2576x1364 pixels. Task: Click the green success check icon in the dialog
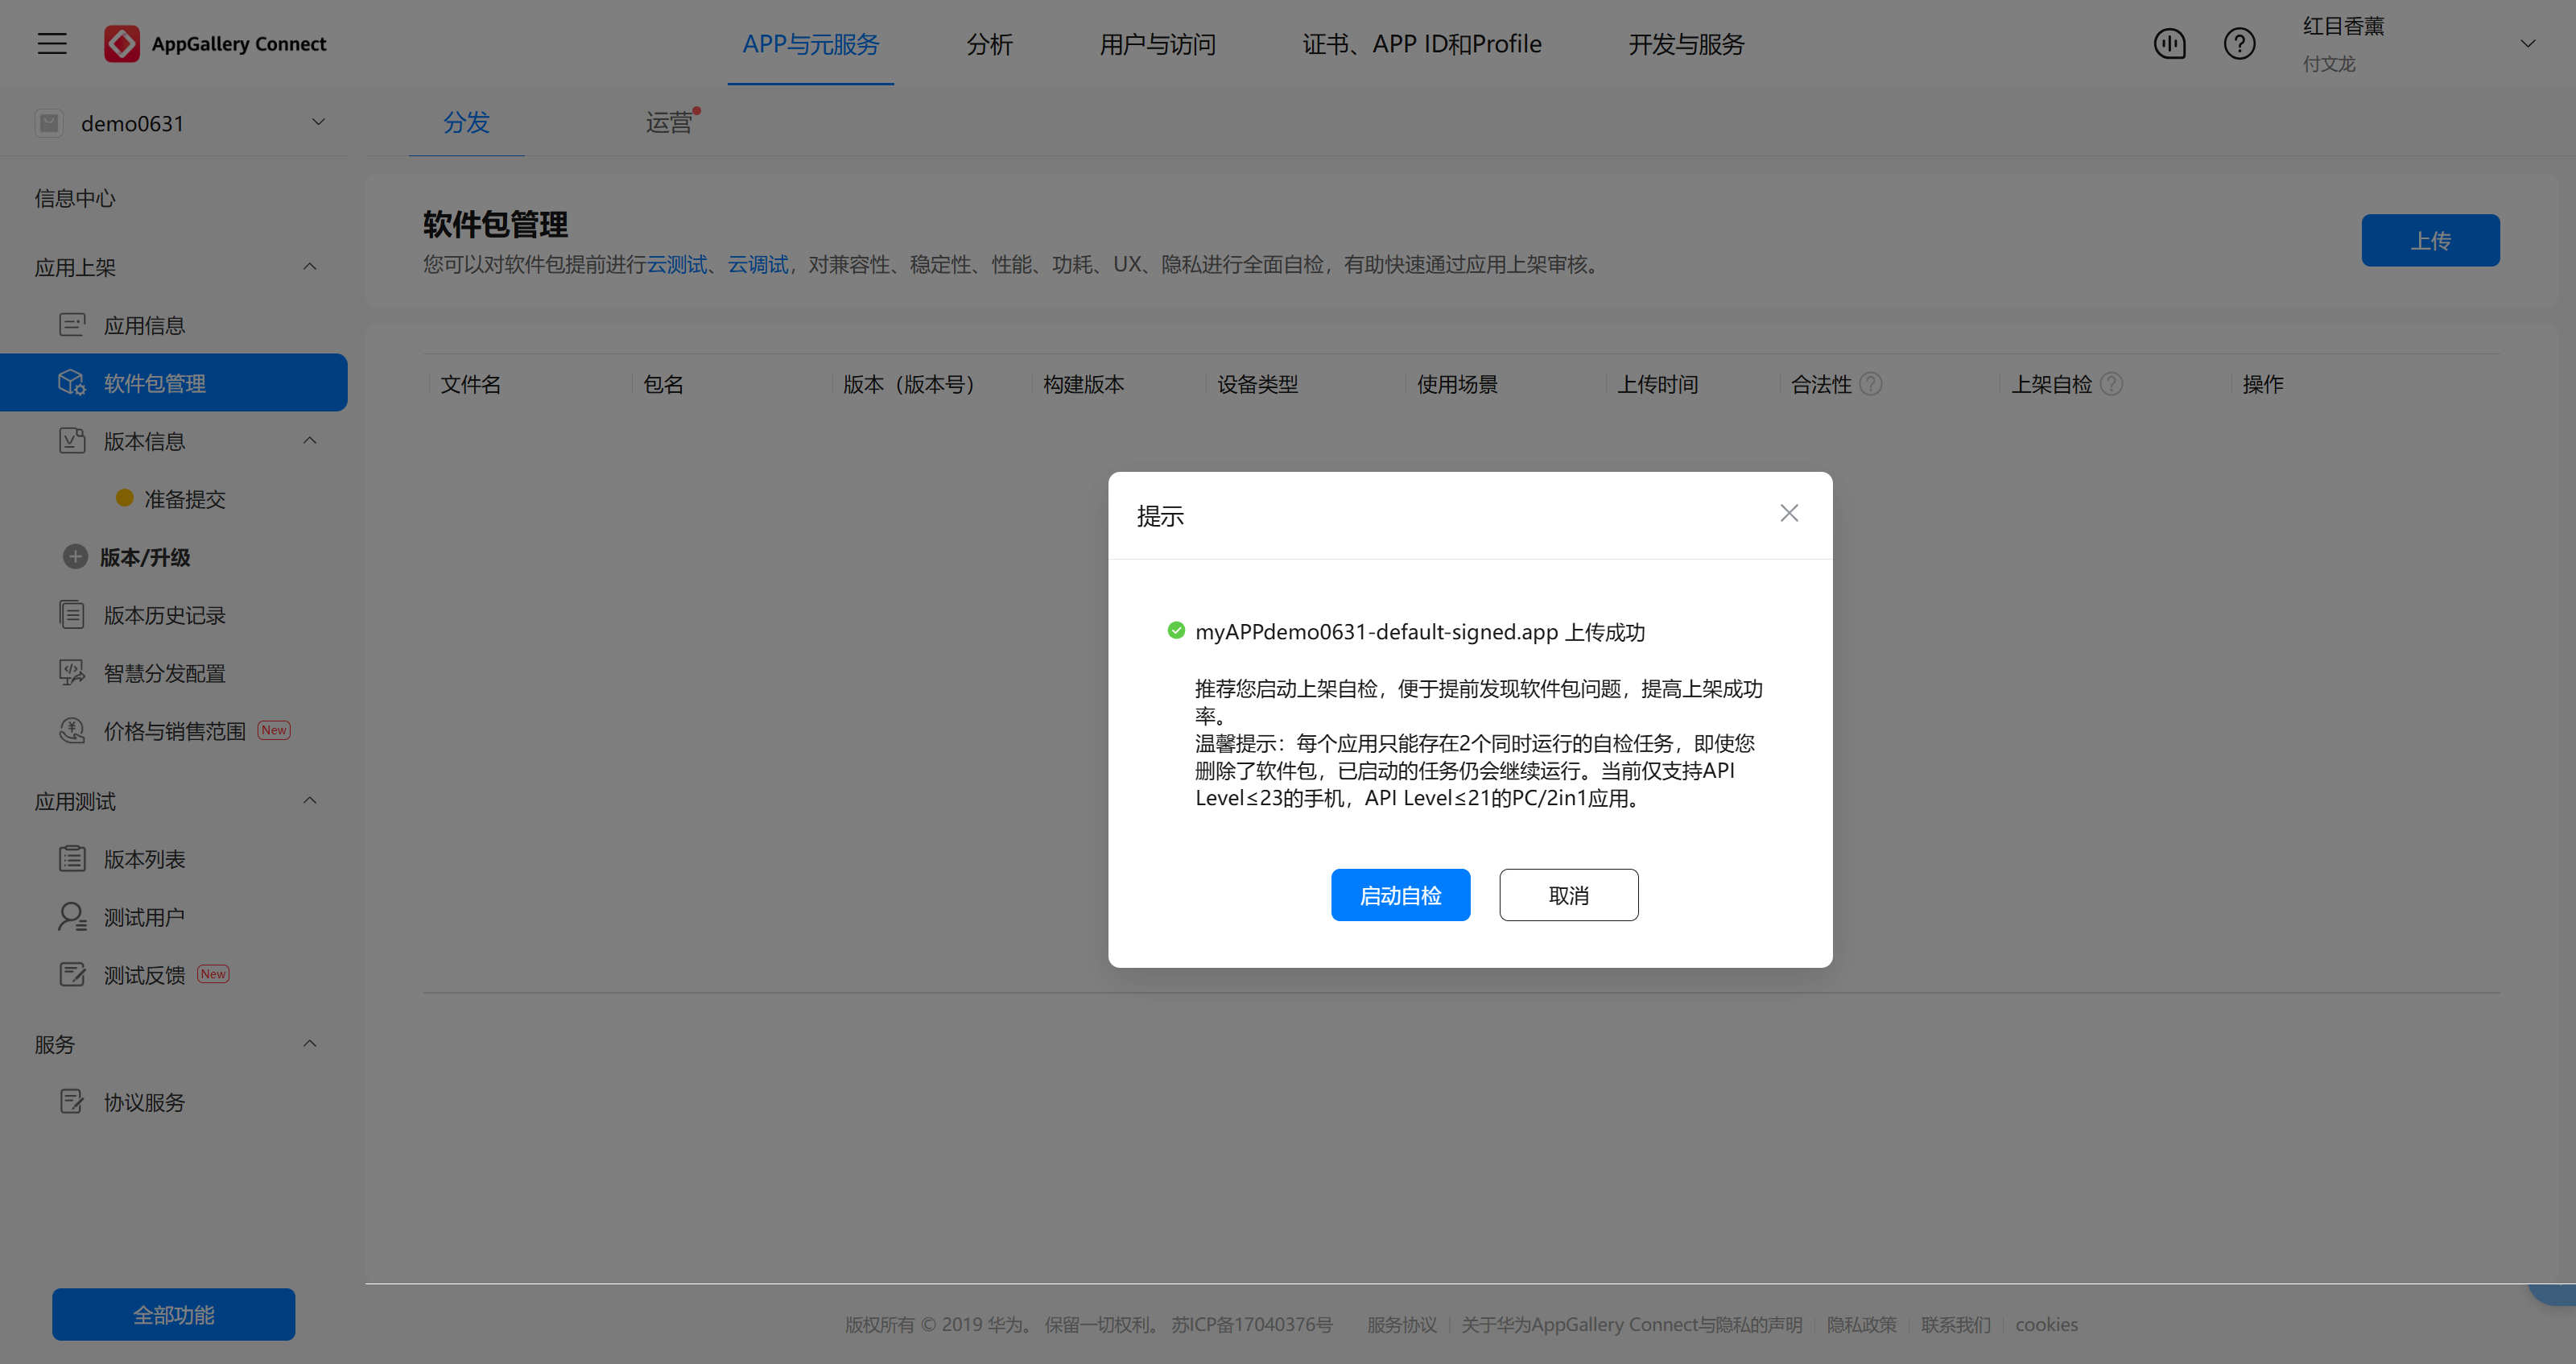coord(1176,631)
